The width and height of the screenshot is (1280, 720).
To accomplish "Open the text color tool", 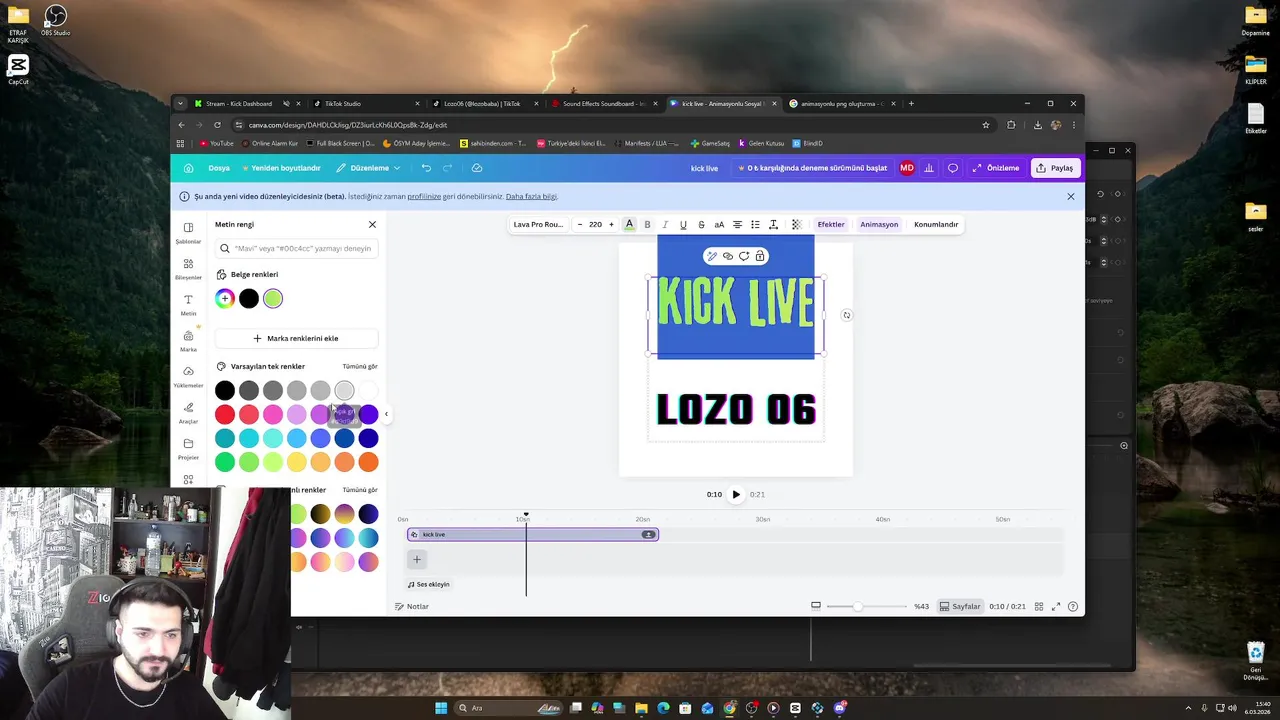I will [629, 224].
